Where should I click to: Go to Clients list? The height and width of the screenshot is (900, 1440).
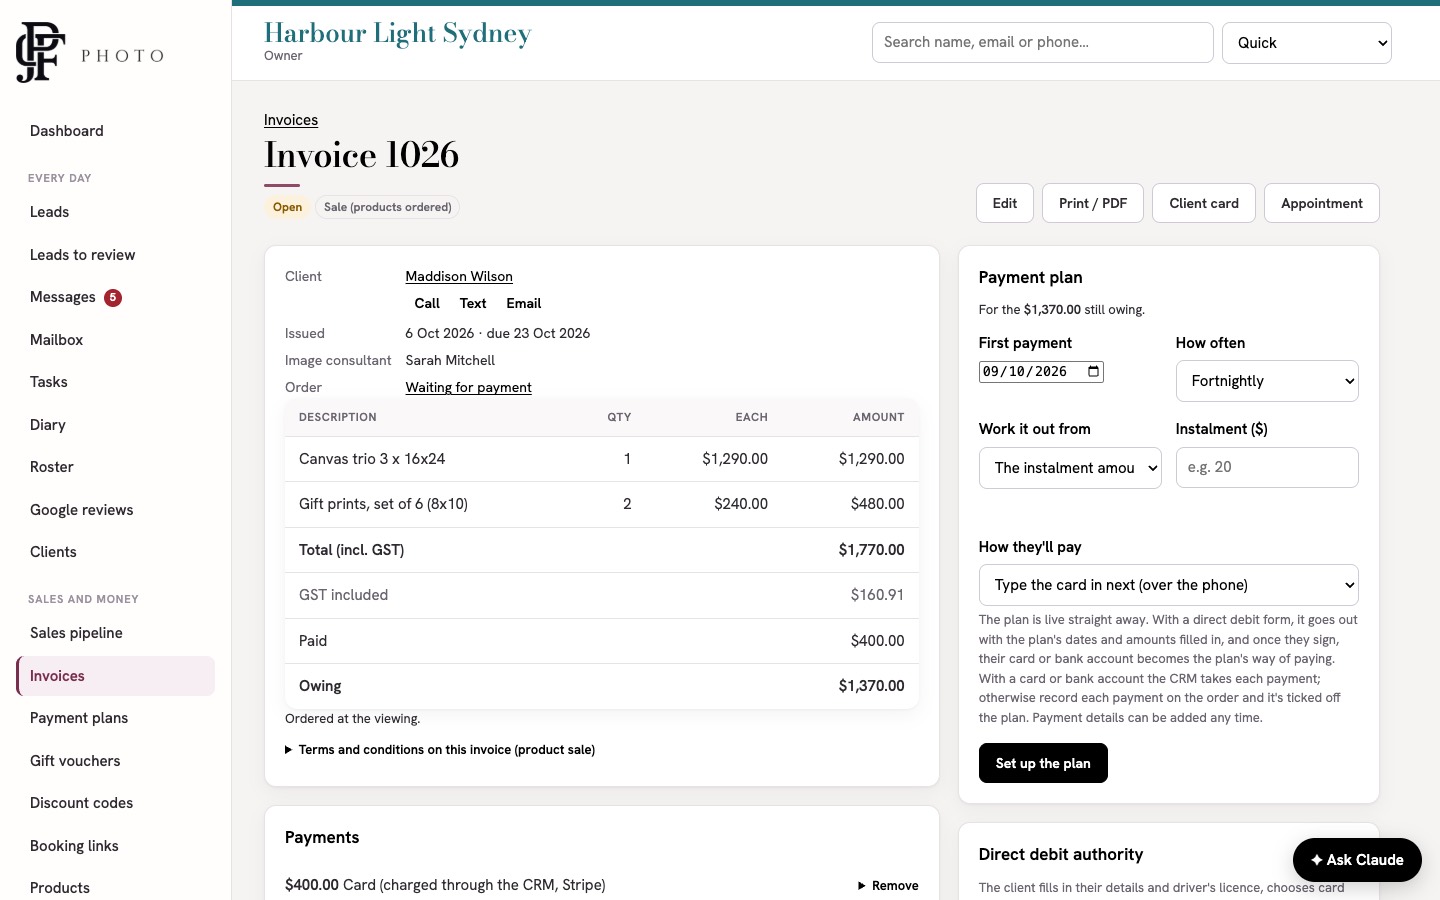coord(115,552)
